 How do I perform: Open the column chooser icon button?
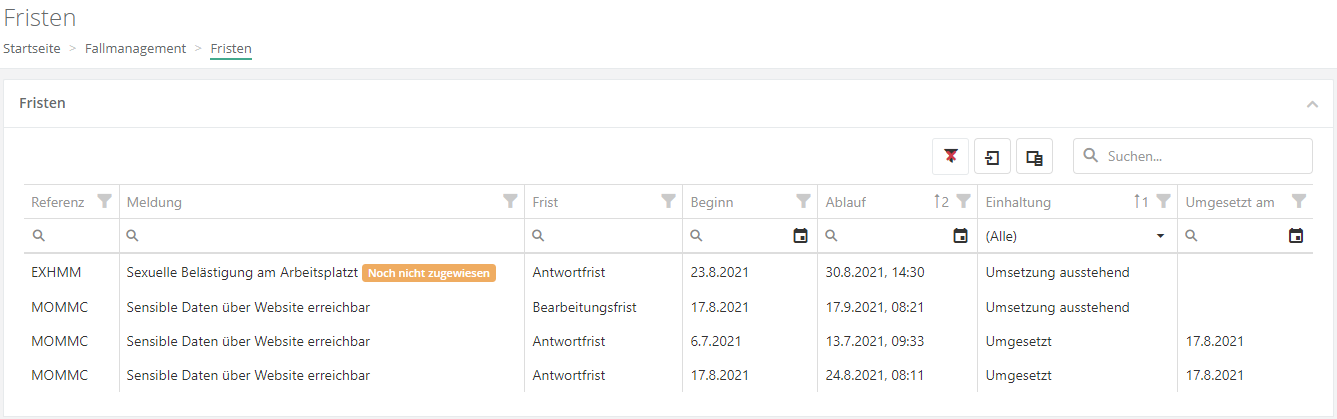coord(1034,157)
